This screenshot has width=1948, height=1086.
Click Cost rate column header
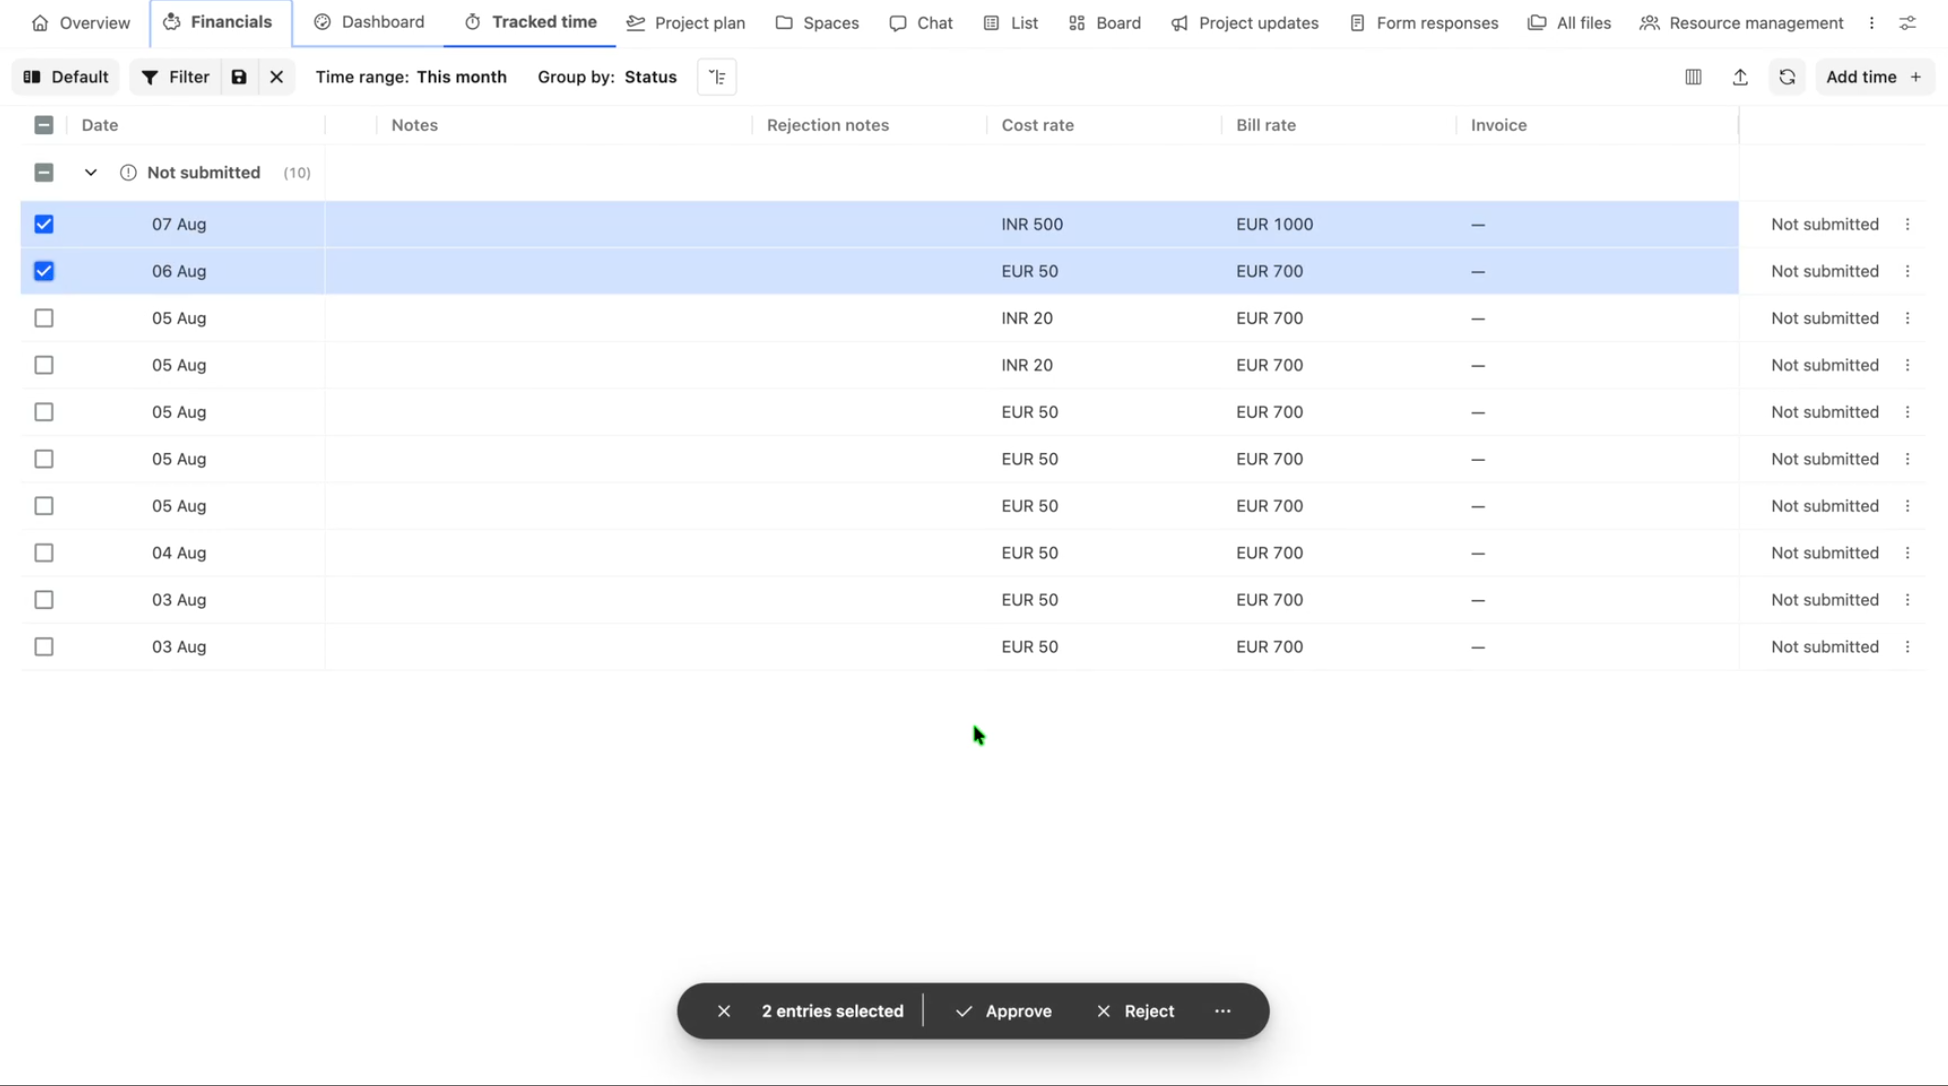pos(1037,125)
